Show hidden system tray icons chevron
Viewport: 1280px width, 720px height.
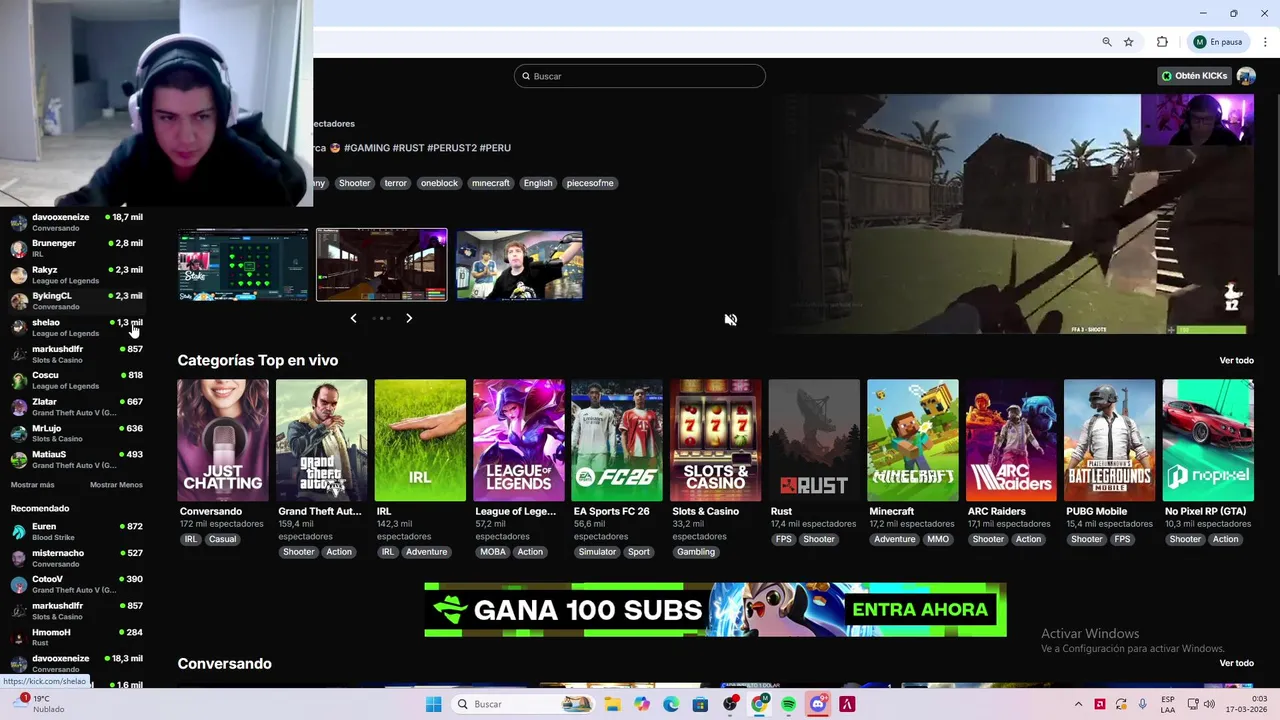[x=1078, y=704]
